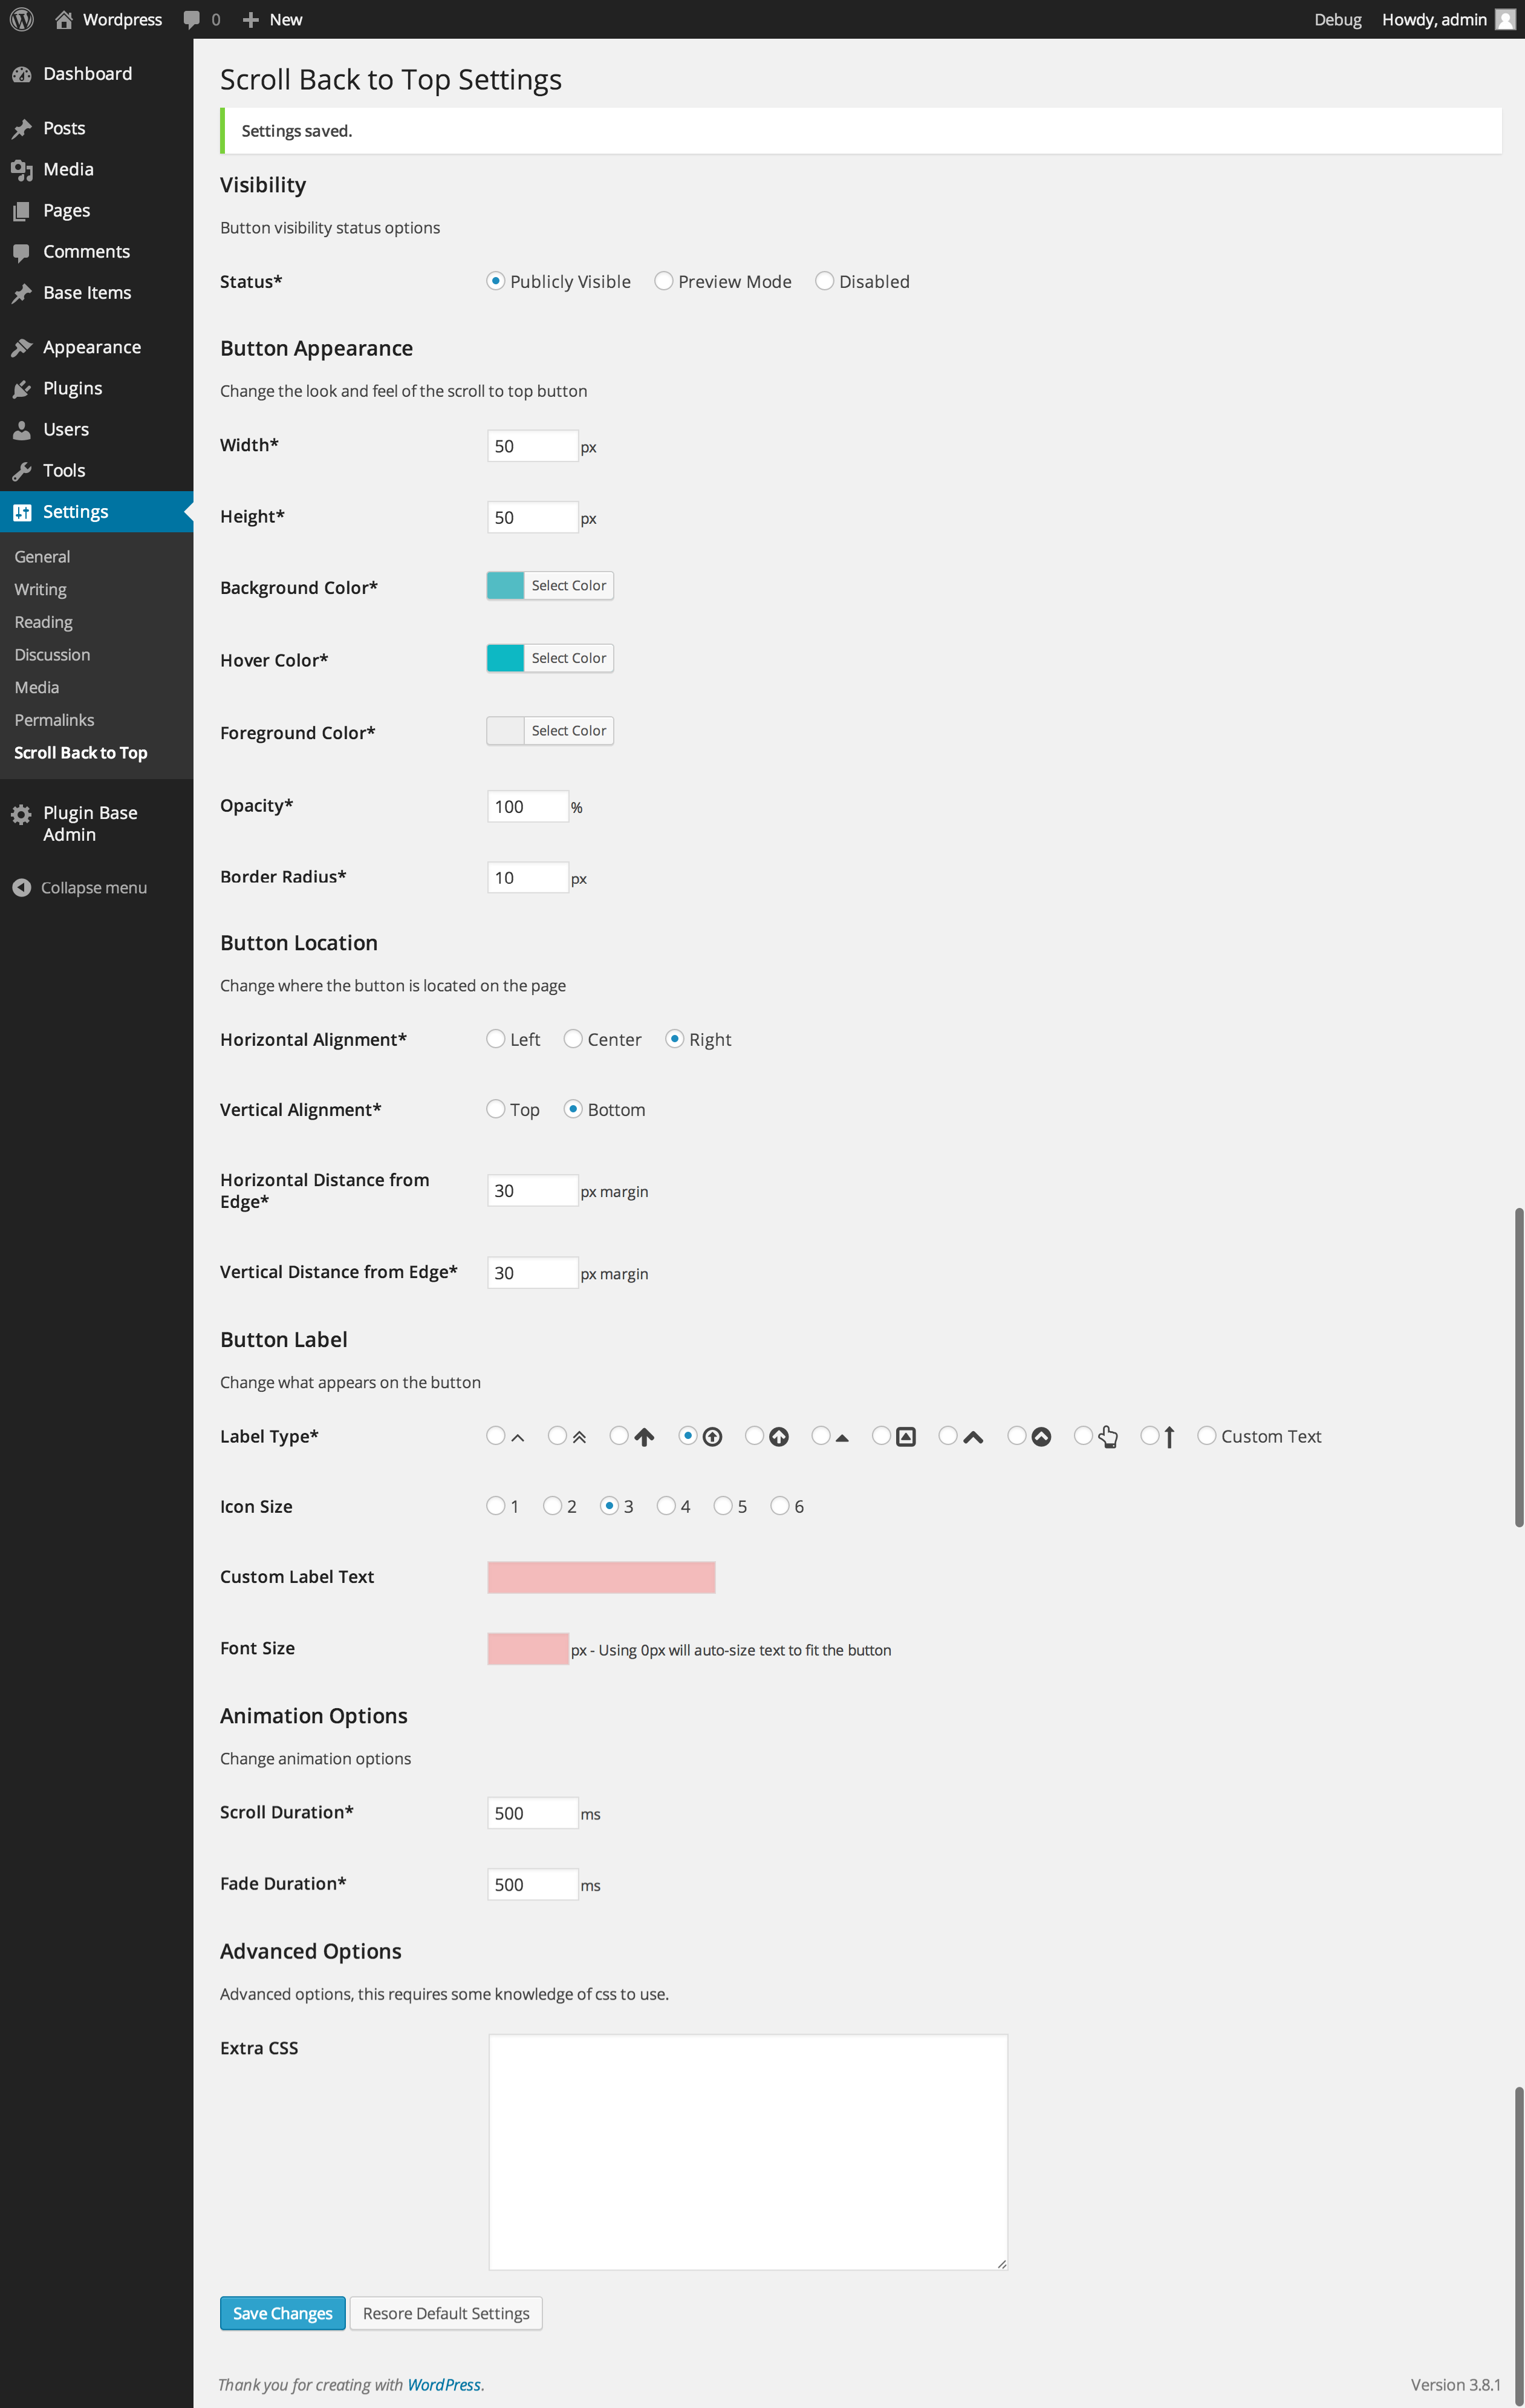
Task: Select the solid circle chevron-up label icon
Action: [x=1017, y=1435]
